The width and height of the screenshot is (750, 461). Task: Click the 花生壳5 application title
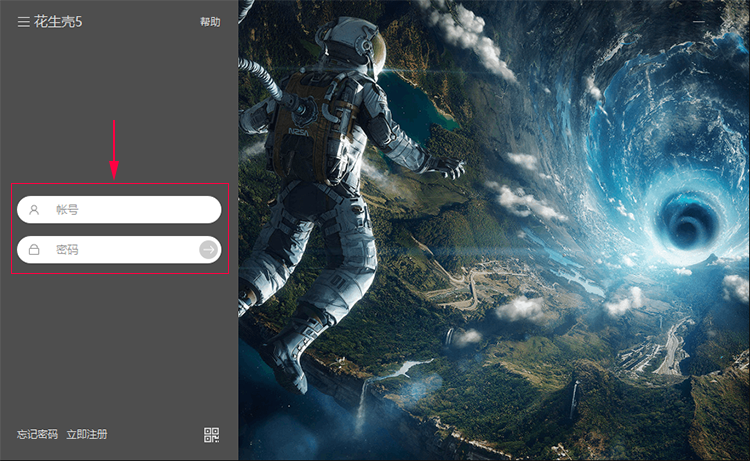point(58,22)
